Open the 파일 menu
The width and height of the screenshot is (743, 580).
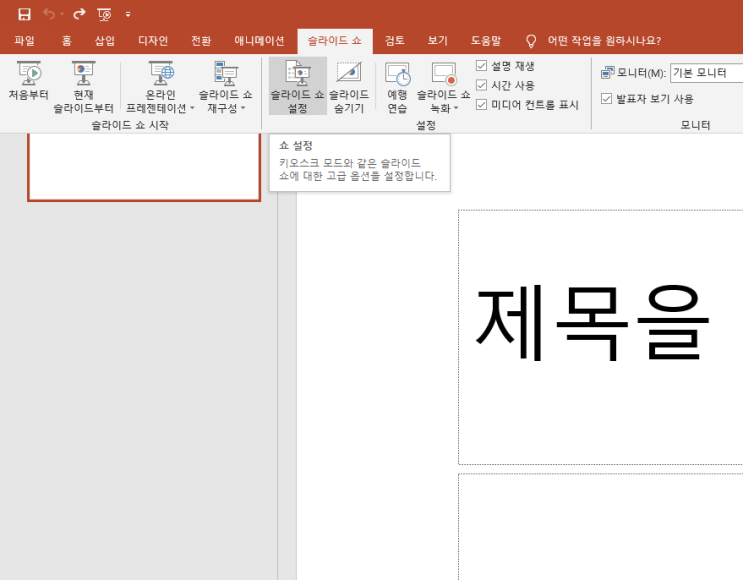(24, 41)
